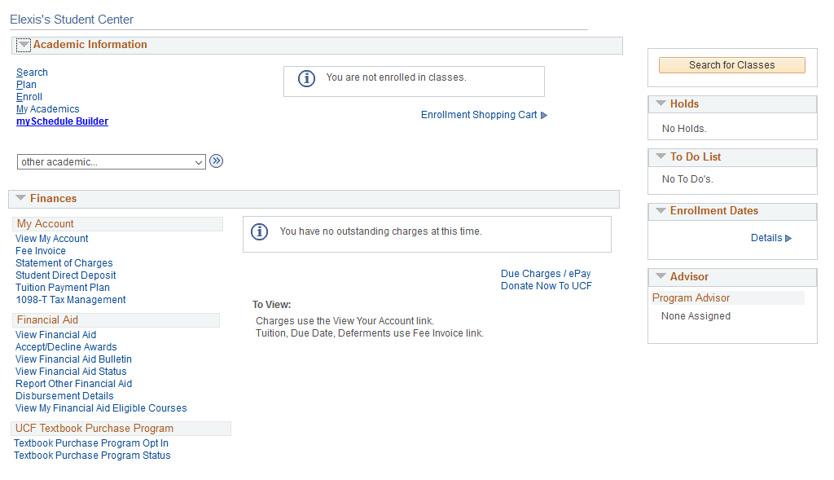Click the go arrow beside other academic dropdown
The width and height of the screenshot is (834, 480).
pos(216,161)
